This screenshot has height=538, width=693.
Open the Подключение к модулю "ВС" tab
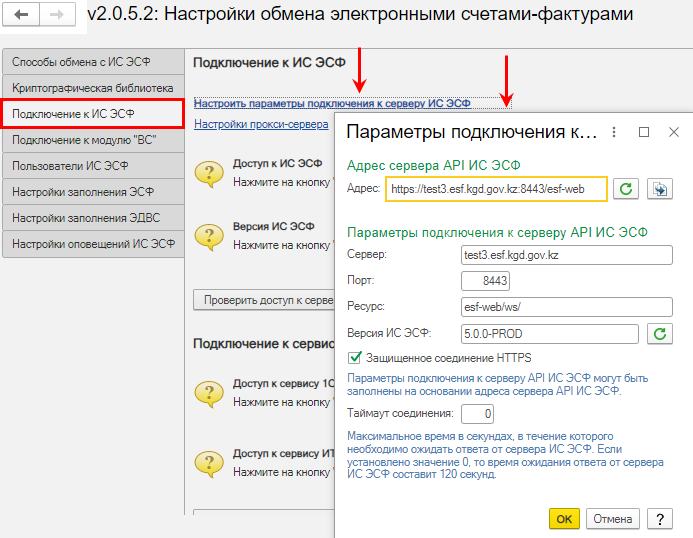pos(93,140)
